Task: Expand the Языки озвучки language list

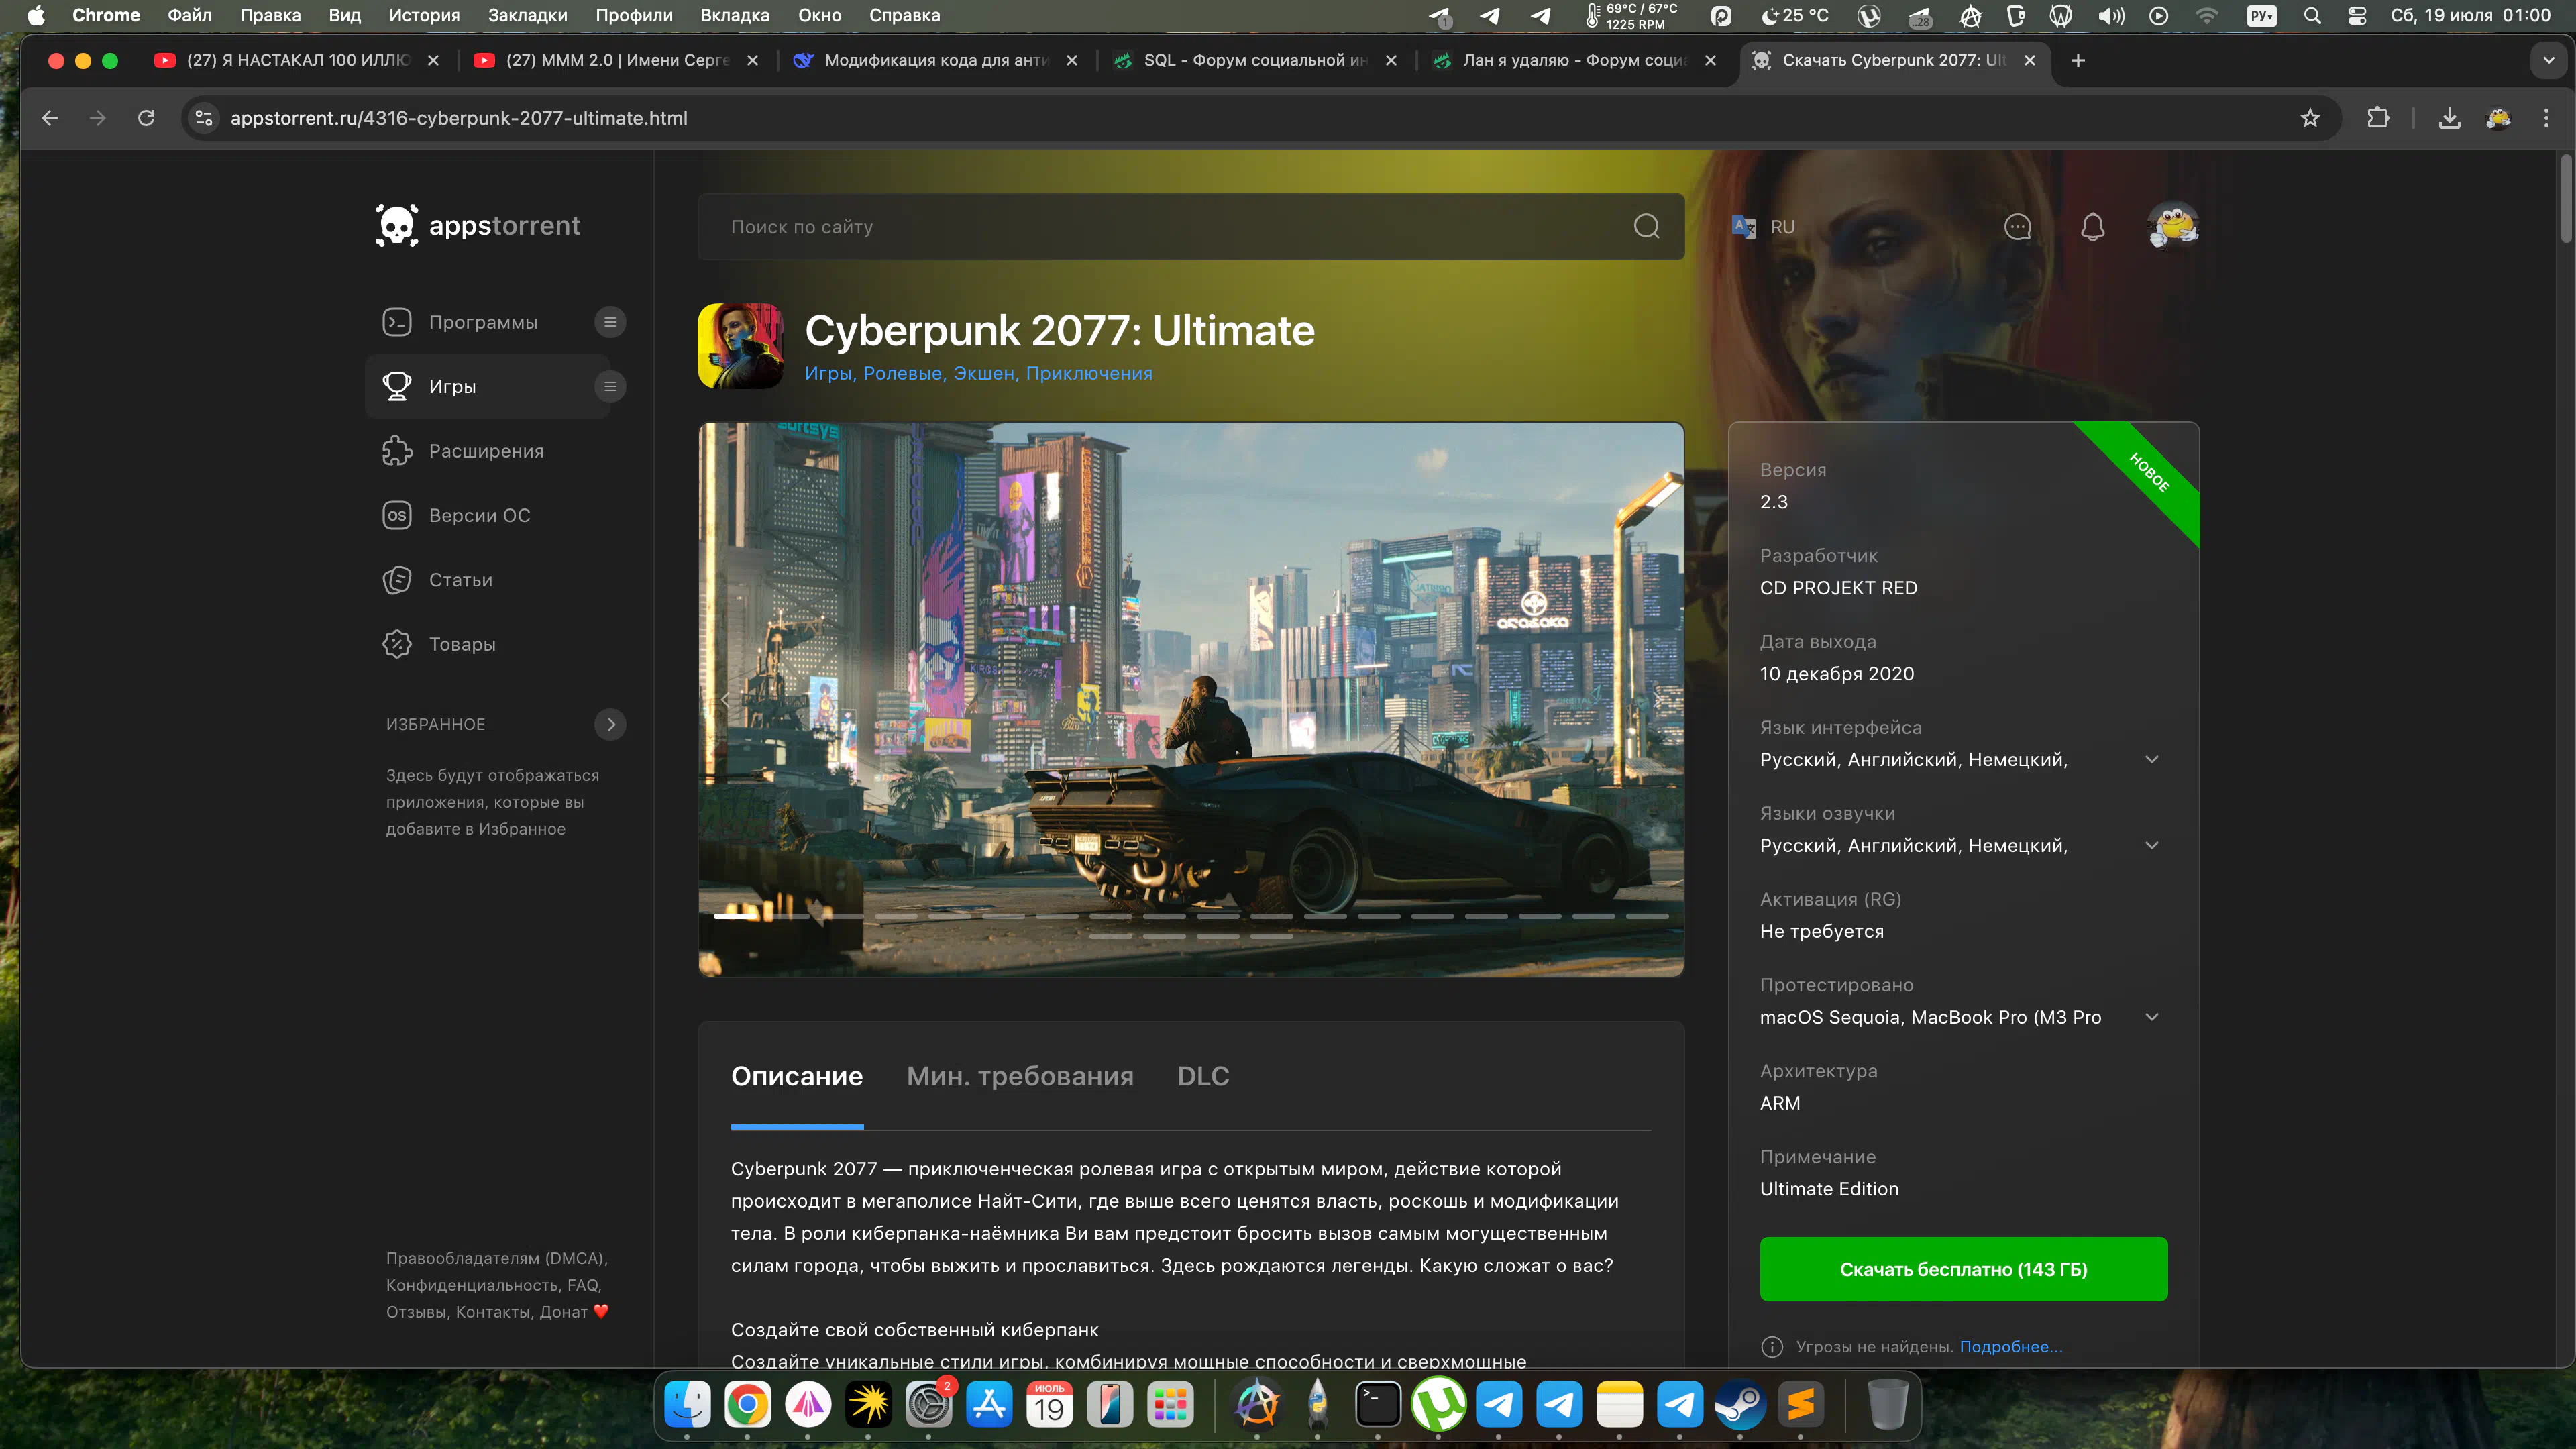Action: coord(2152,846)
